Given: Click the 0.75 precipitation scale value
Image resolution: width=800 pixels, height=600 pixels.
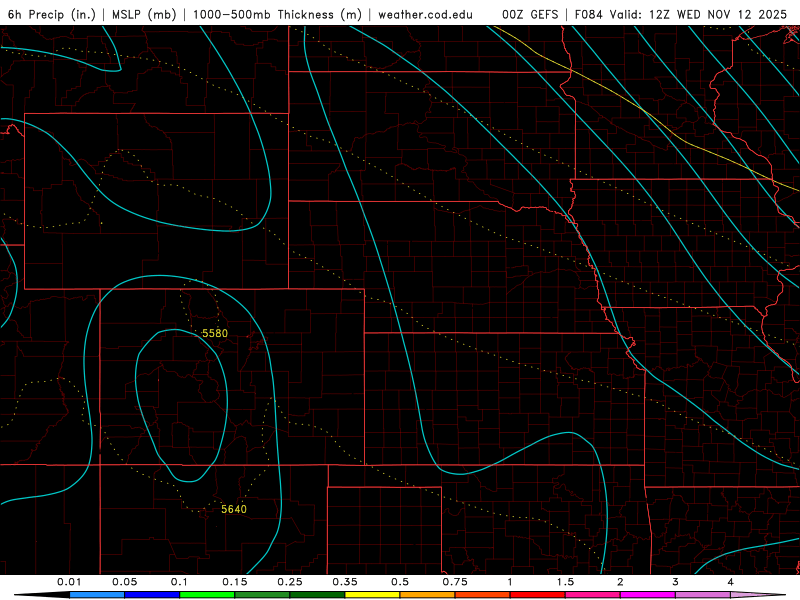Looking at the screenshot, I should coord(455,582).
